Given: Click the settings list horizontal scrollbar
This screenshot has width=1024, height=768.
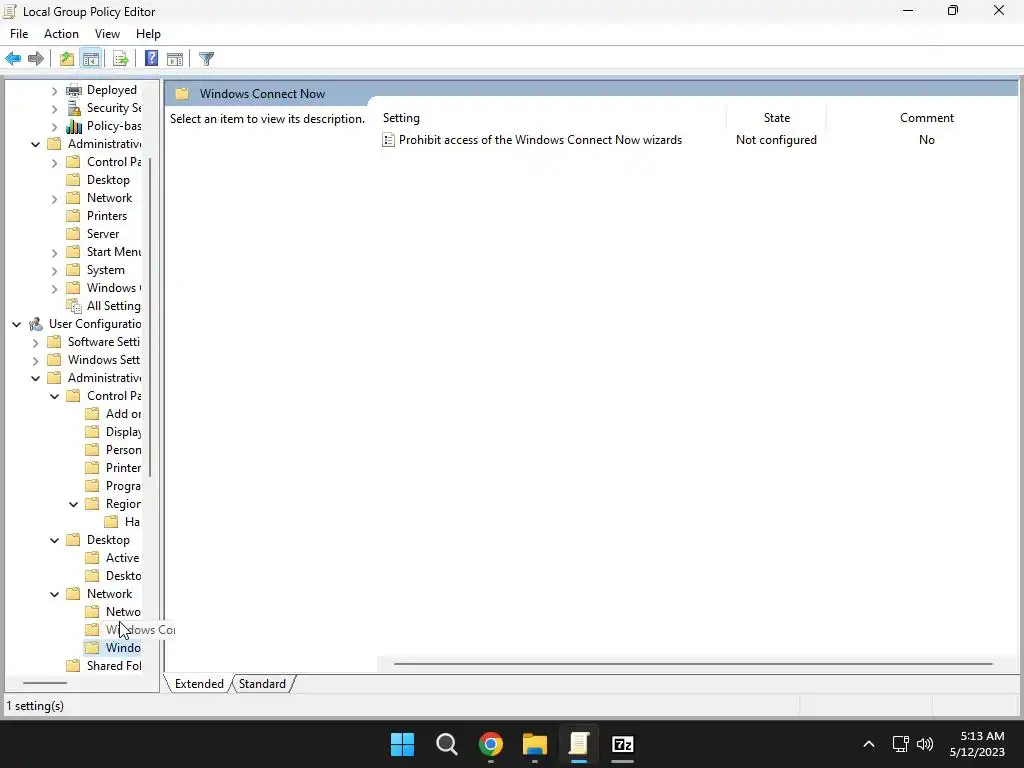Looking at the screenshot, I should coord(693,664).
